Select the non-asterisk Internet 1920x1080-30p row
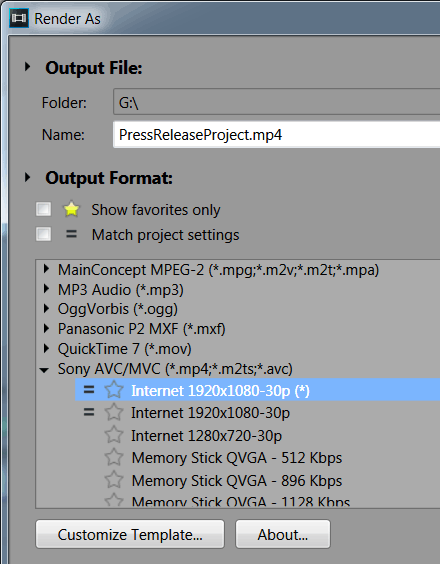The width and height of the screenshot is (440, 564). pos(210,413)
